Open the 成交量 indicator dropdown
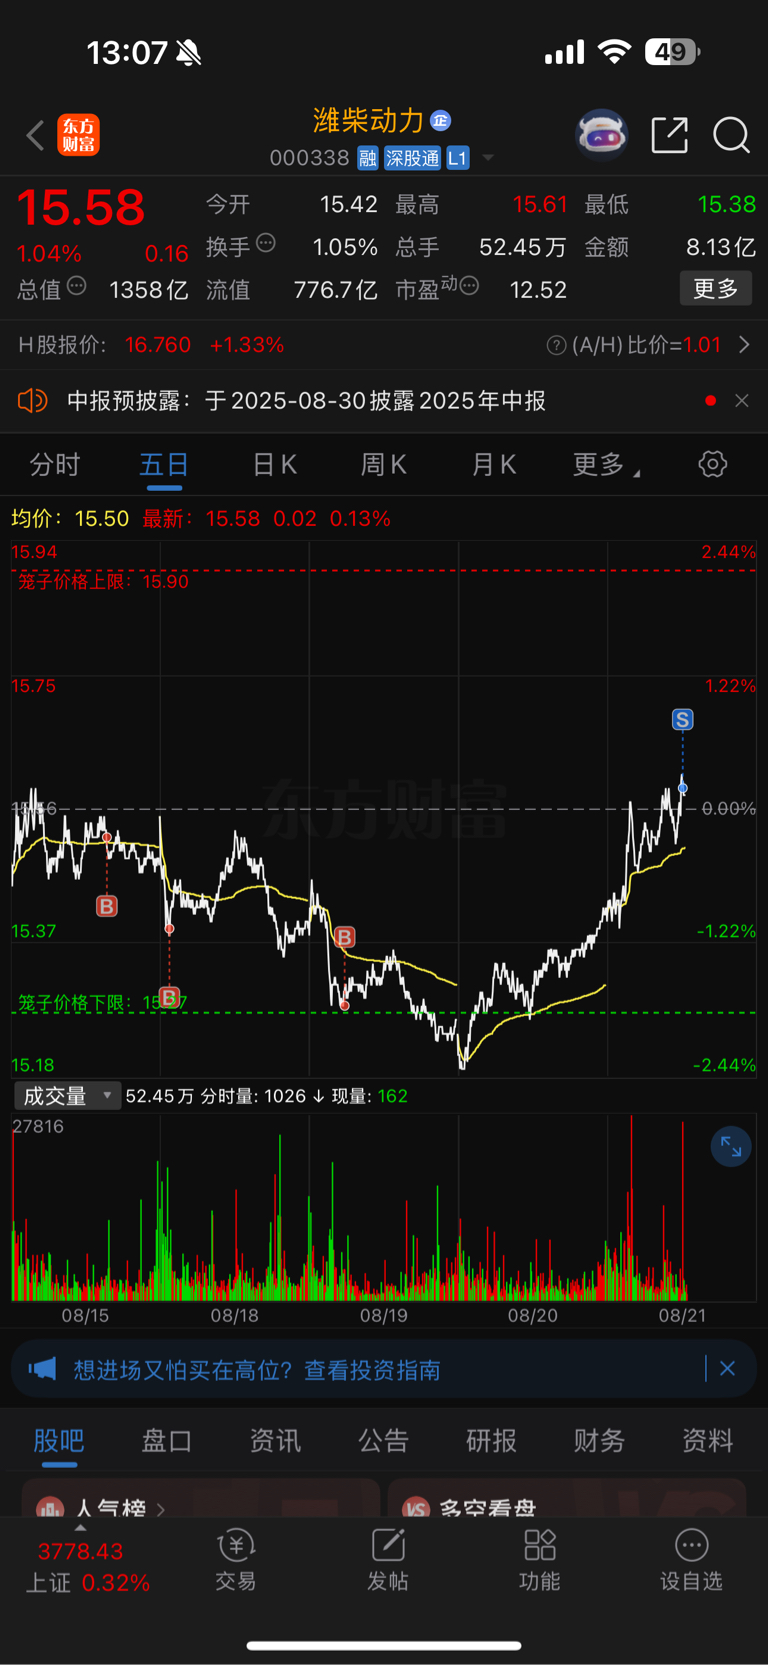Image resolution: width=768 pixels, height=1665 pixels. [66, 1096]
